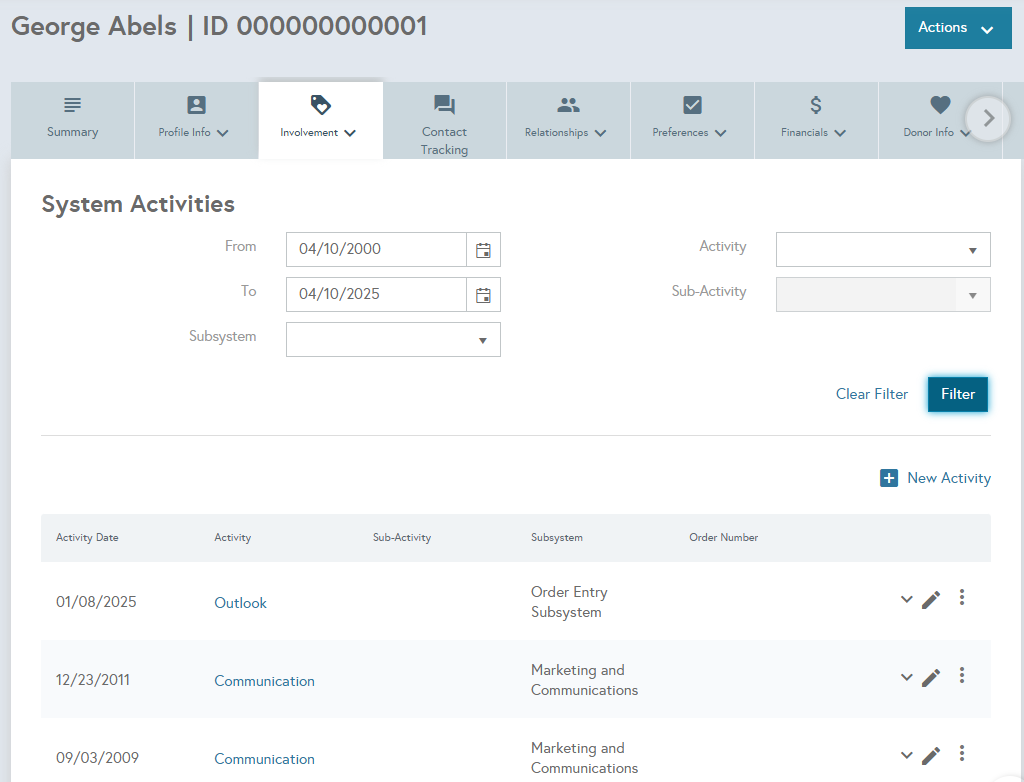Click the George Abels ID heading
Viewport: 1024px width, 782px height.
pos(219,27)
